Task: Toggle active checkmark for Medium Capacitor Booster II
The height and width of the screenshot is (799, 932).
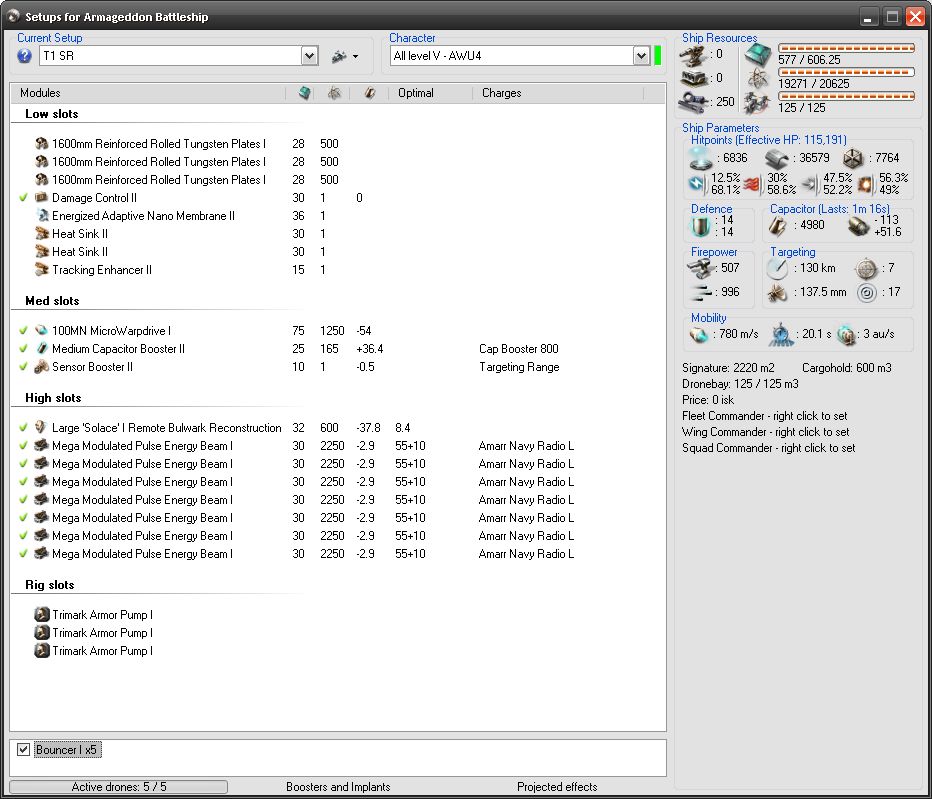Action: coord(23,348)
